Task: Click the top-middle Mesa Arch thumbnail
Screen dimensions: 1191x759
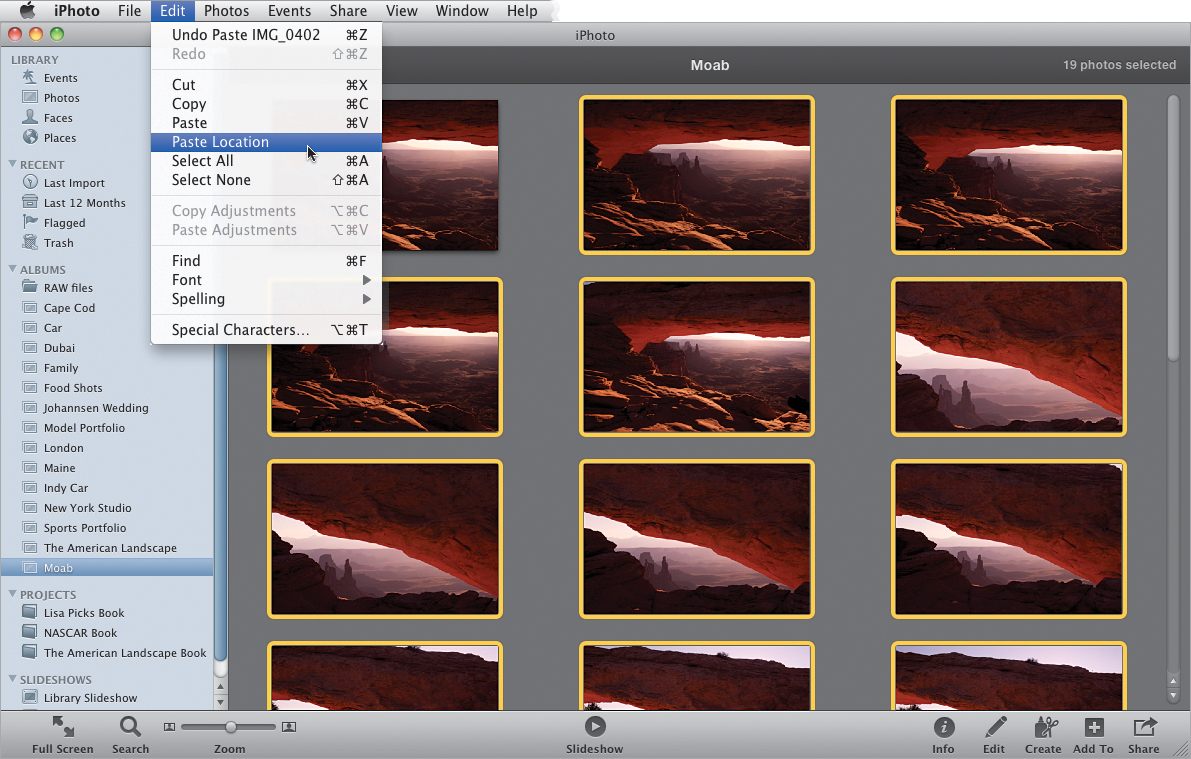Action: coord(697,175)
